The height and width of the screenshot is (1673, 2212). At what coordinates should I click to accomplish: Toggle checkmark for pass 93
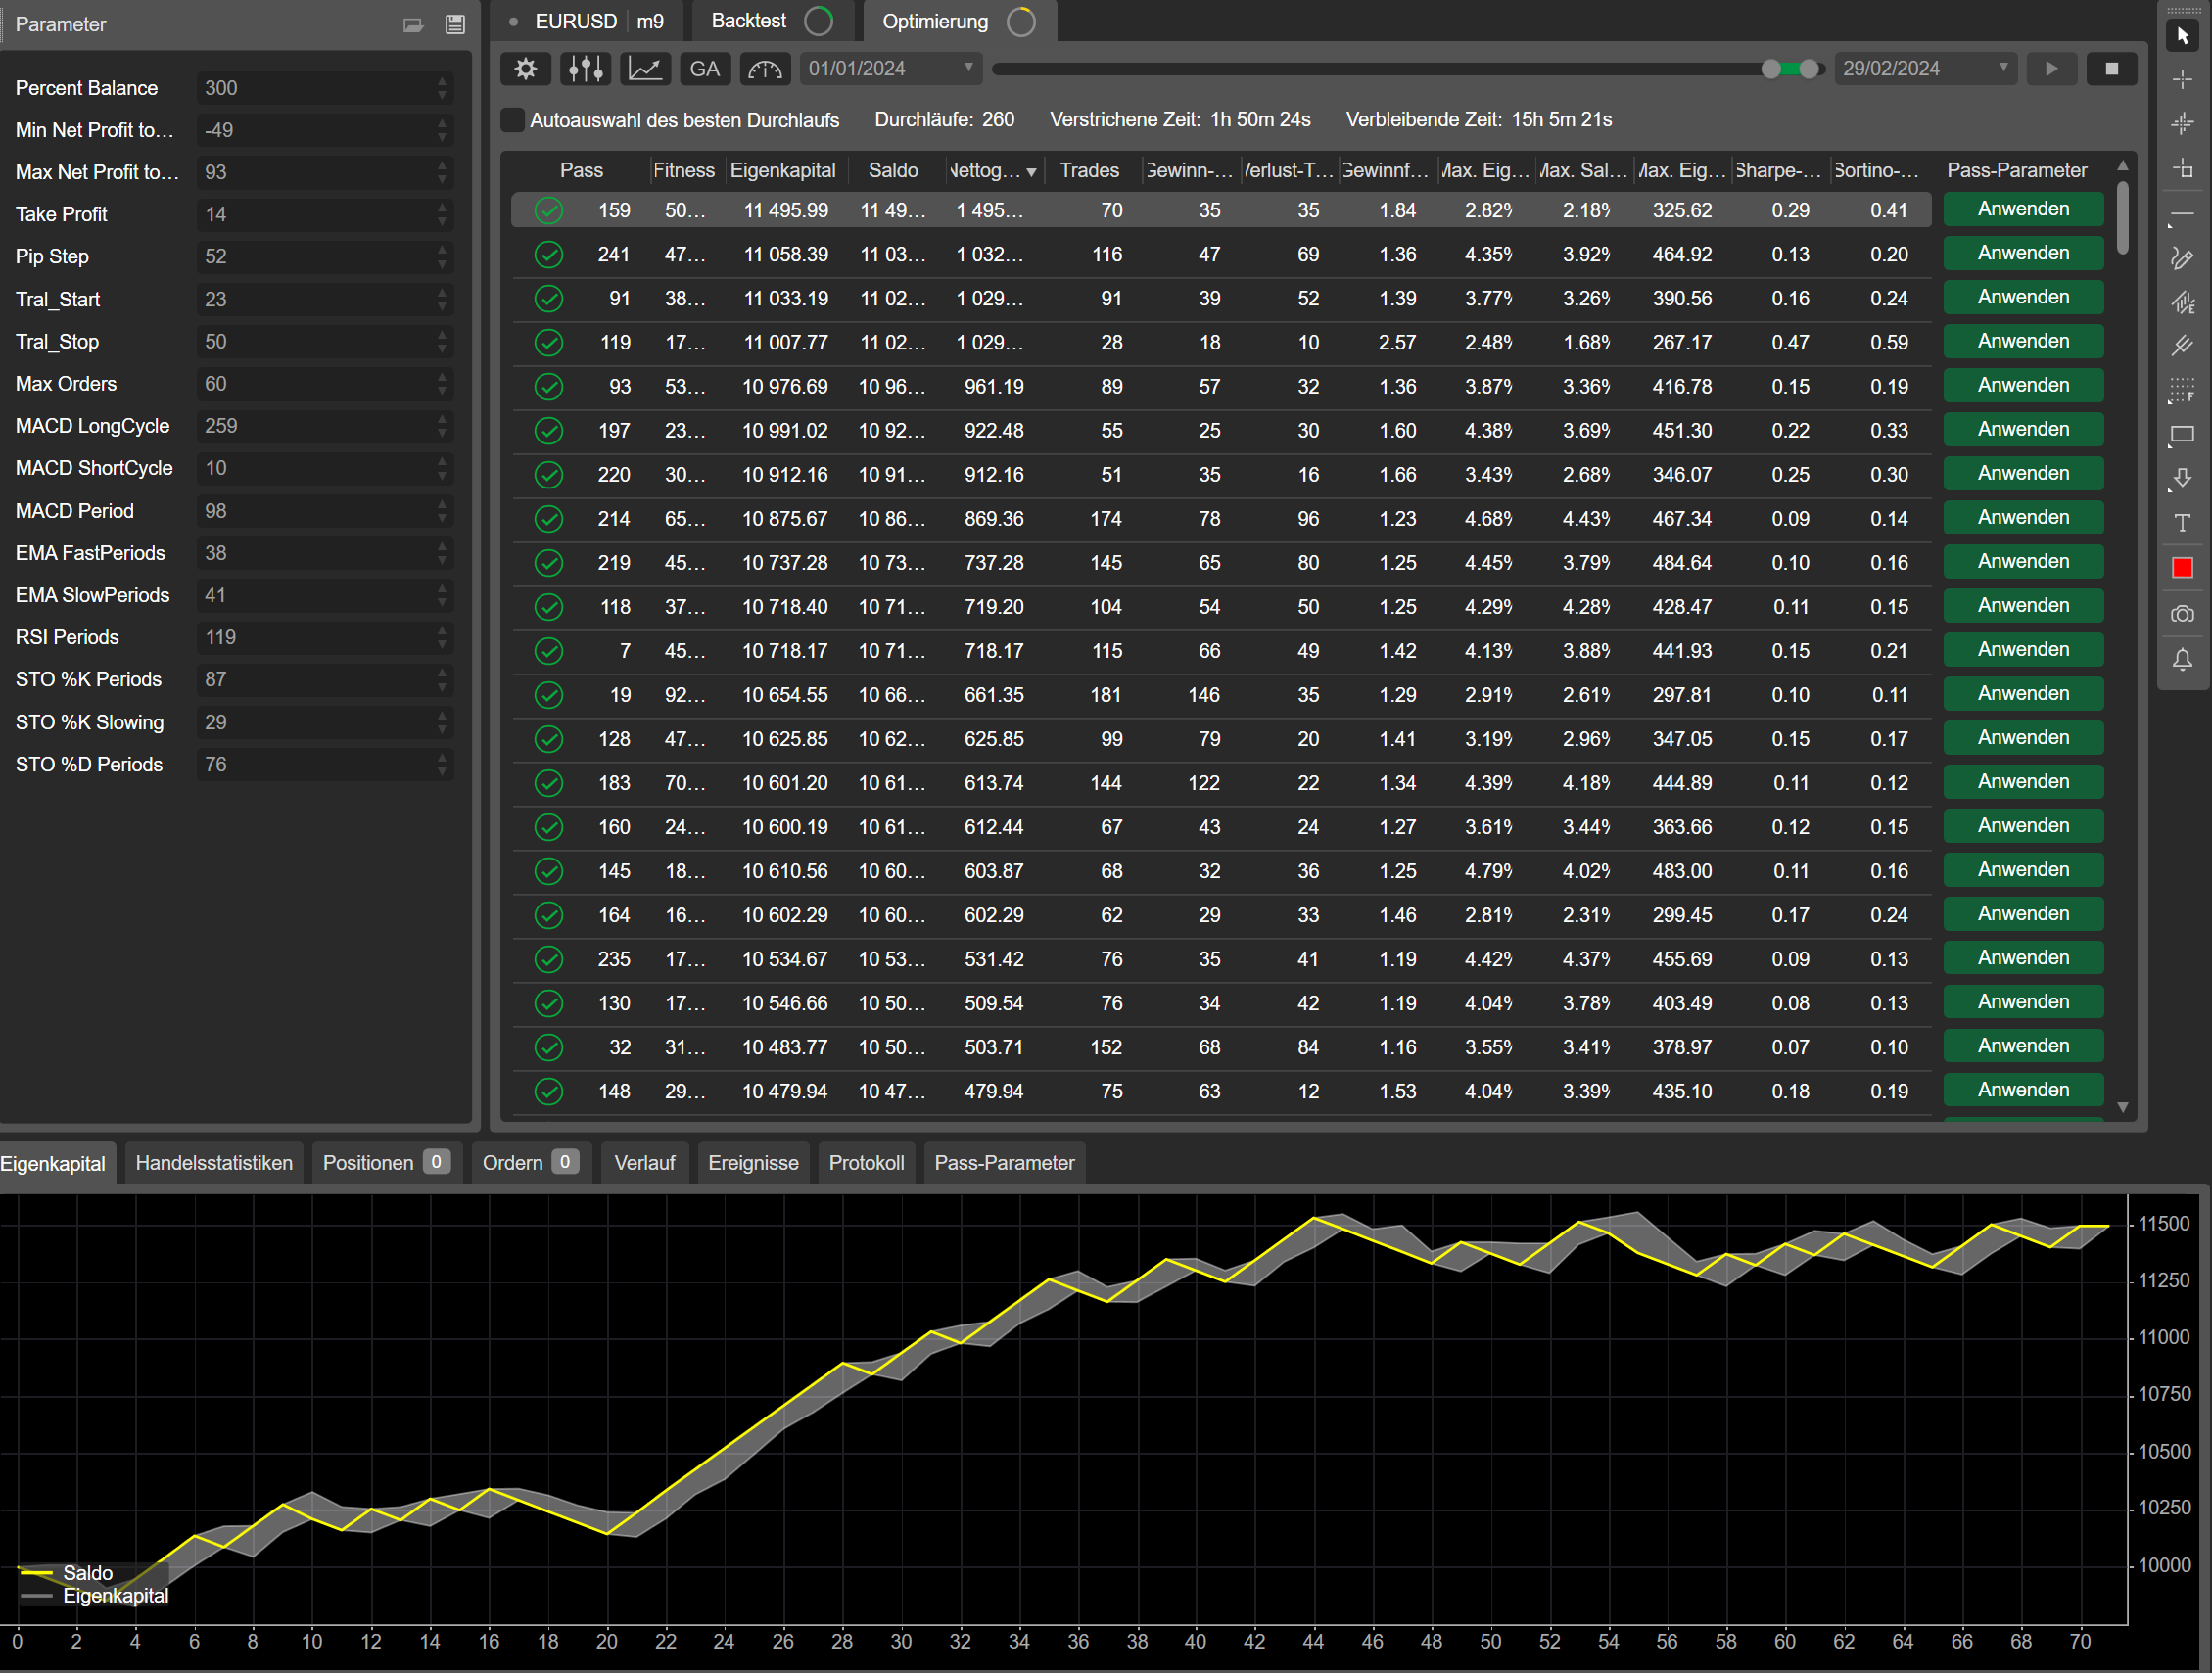coord(549,386)
